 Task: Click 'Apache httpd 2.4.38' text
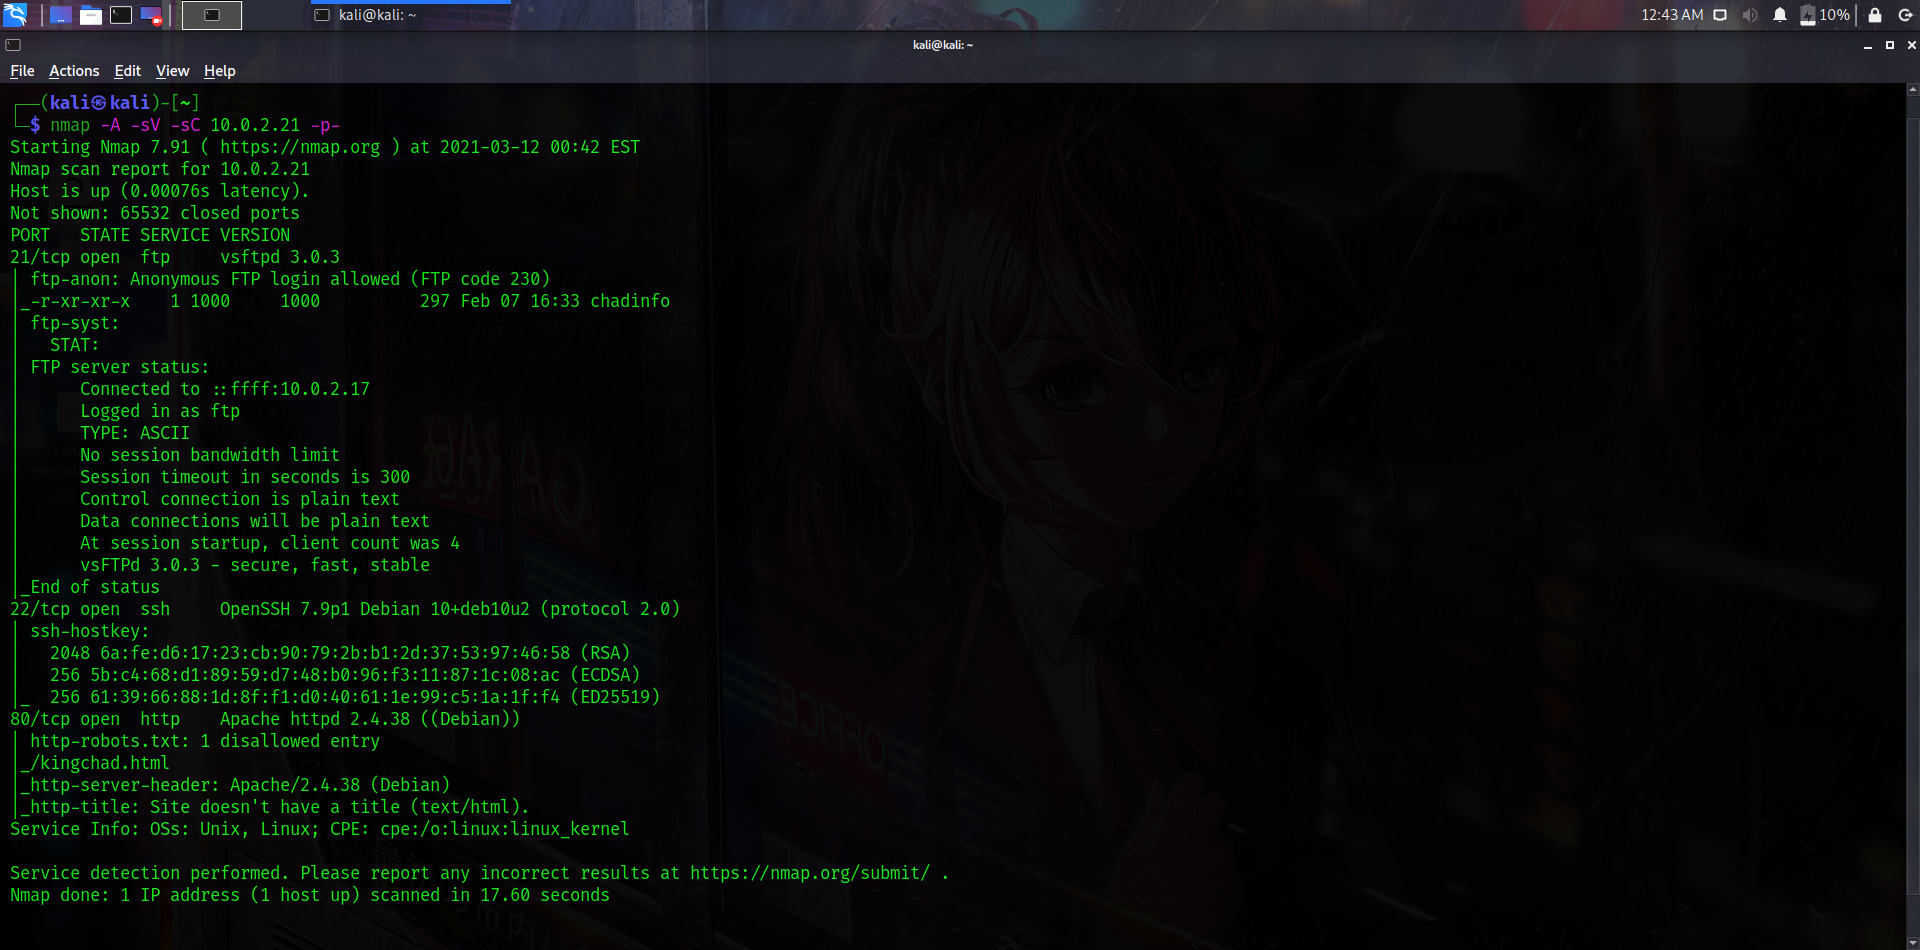tap(315, 719)
